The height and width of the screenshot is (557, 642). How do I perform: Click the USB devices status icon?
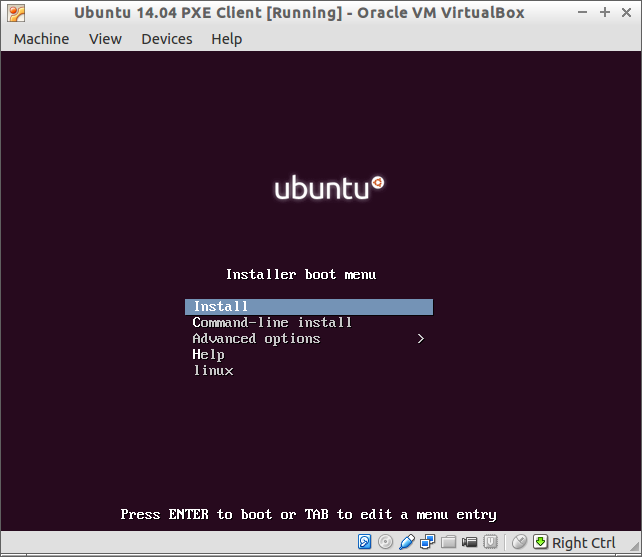(407, 542)
